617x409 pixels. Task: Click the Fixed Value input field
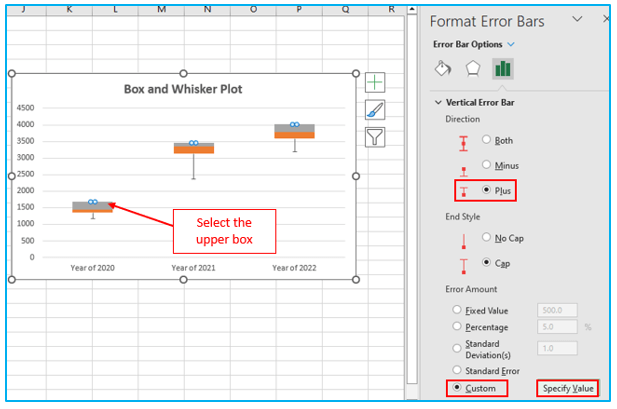point(557,311)
